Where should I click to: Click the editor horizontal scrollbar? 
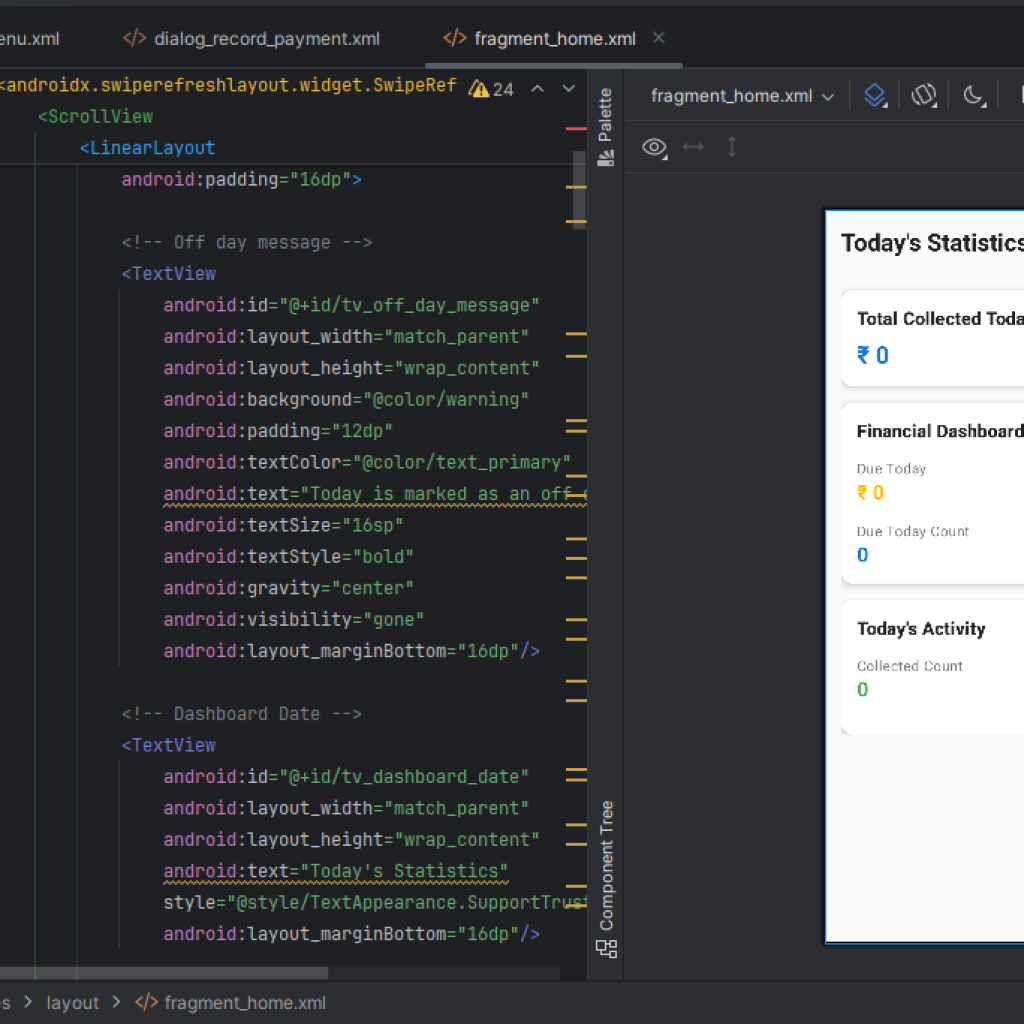pos(164,972)
